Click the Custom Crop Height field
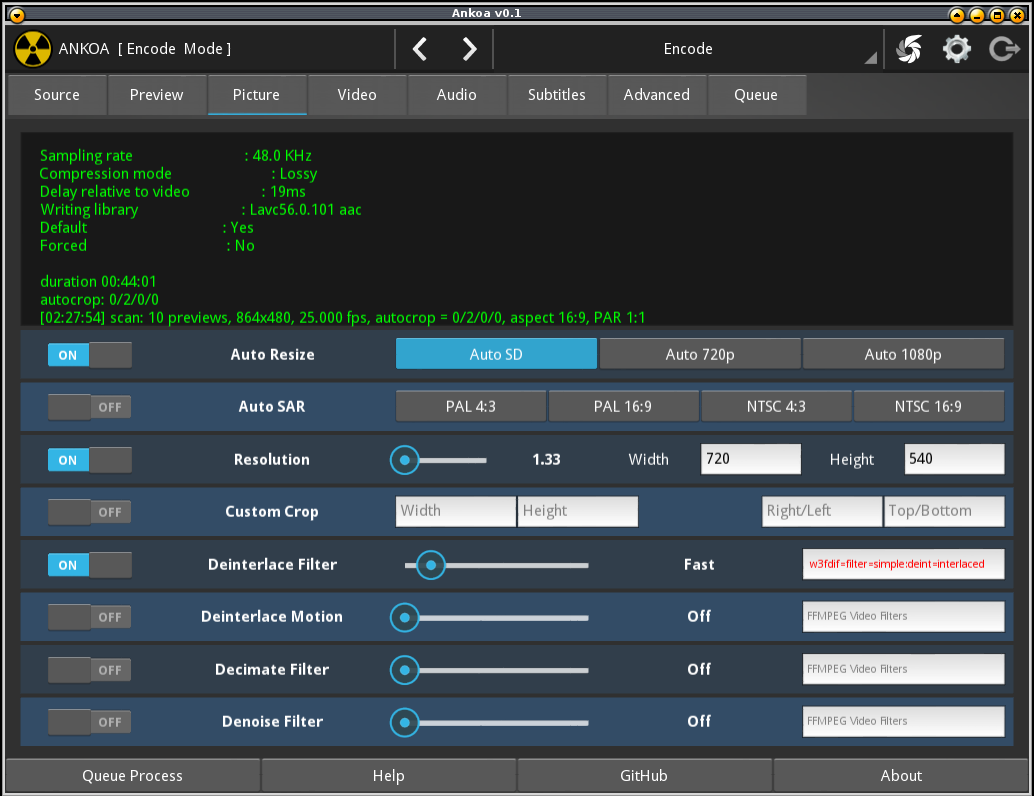 click(x=578, y=511)
